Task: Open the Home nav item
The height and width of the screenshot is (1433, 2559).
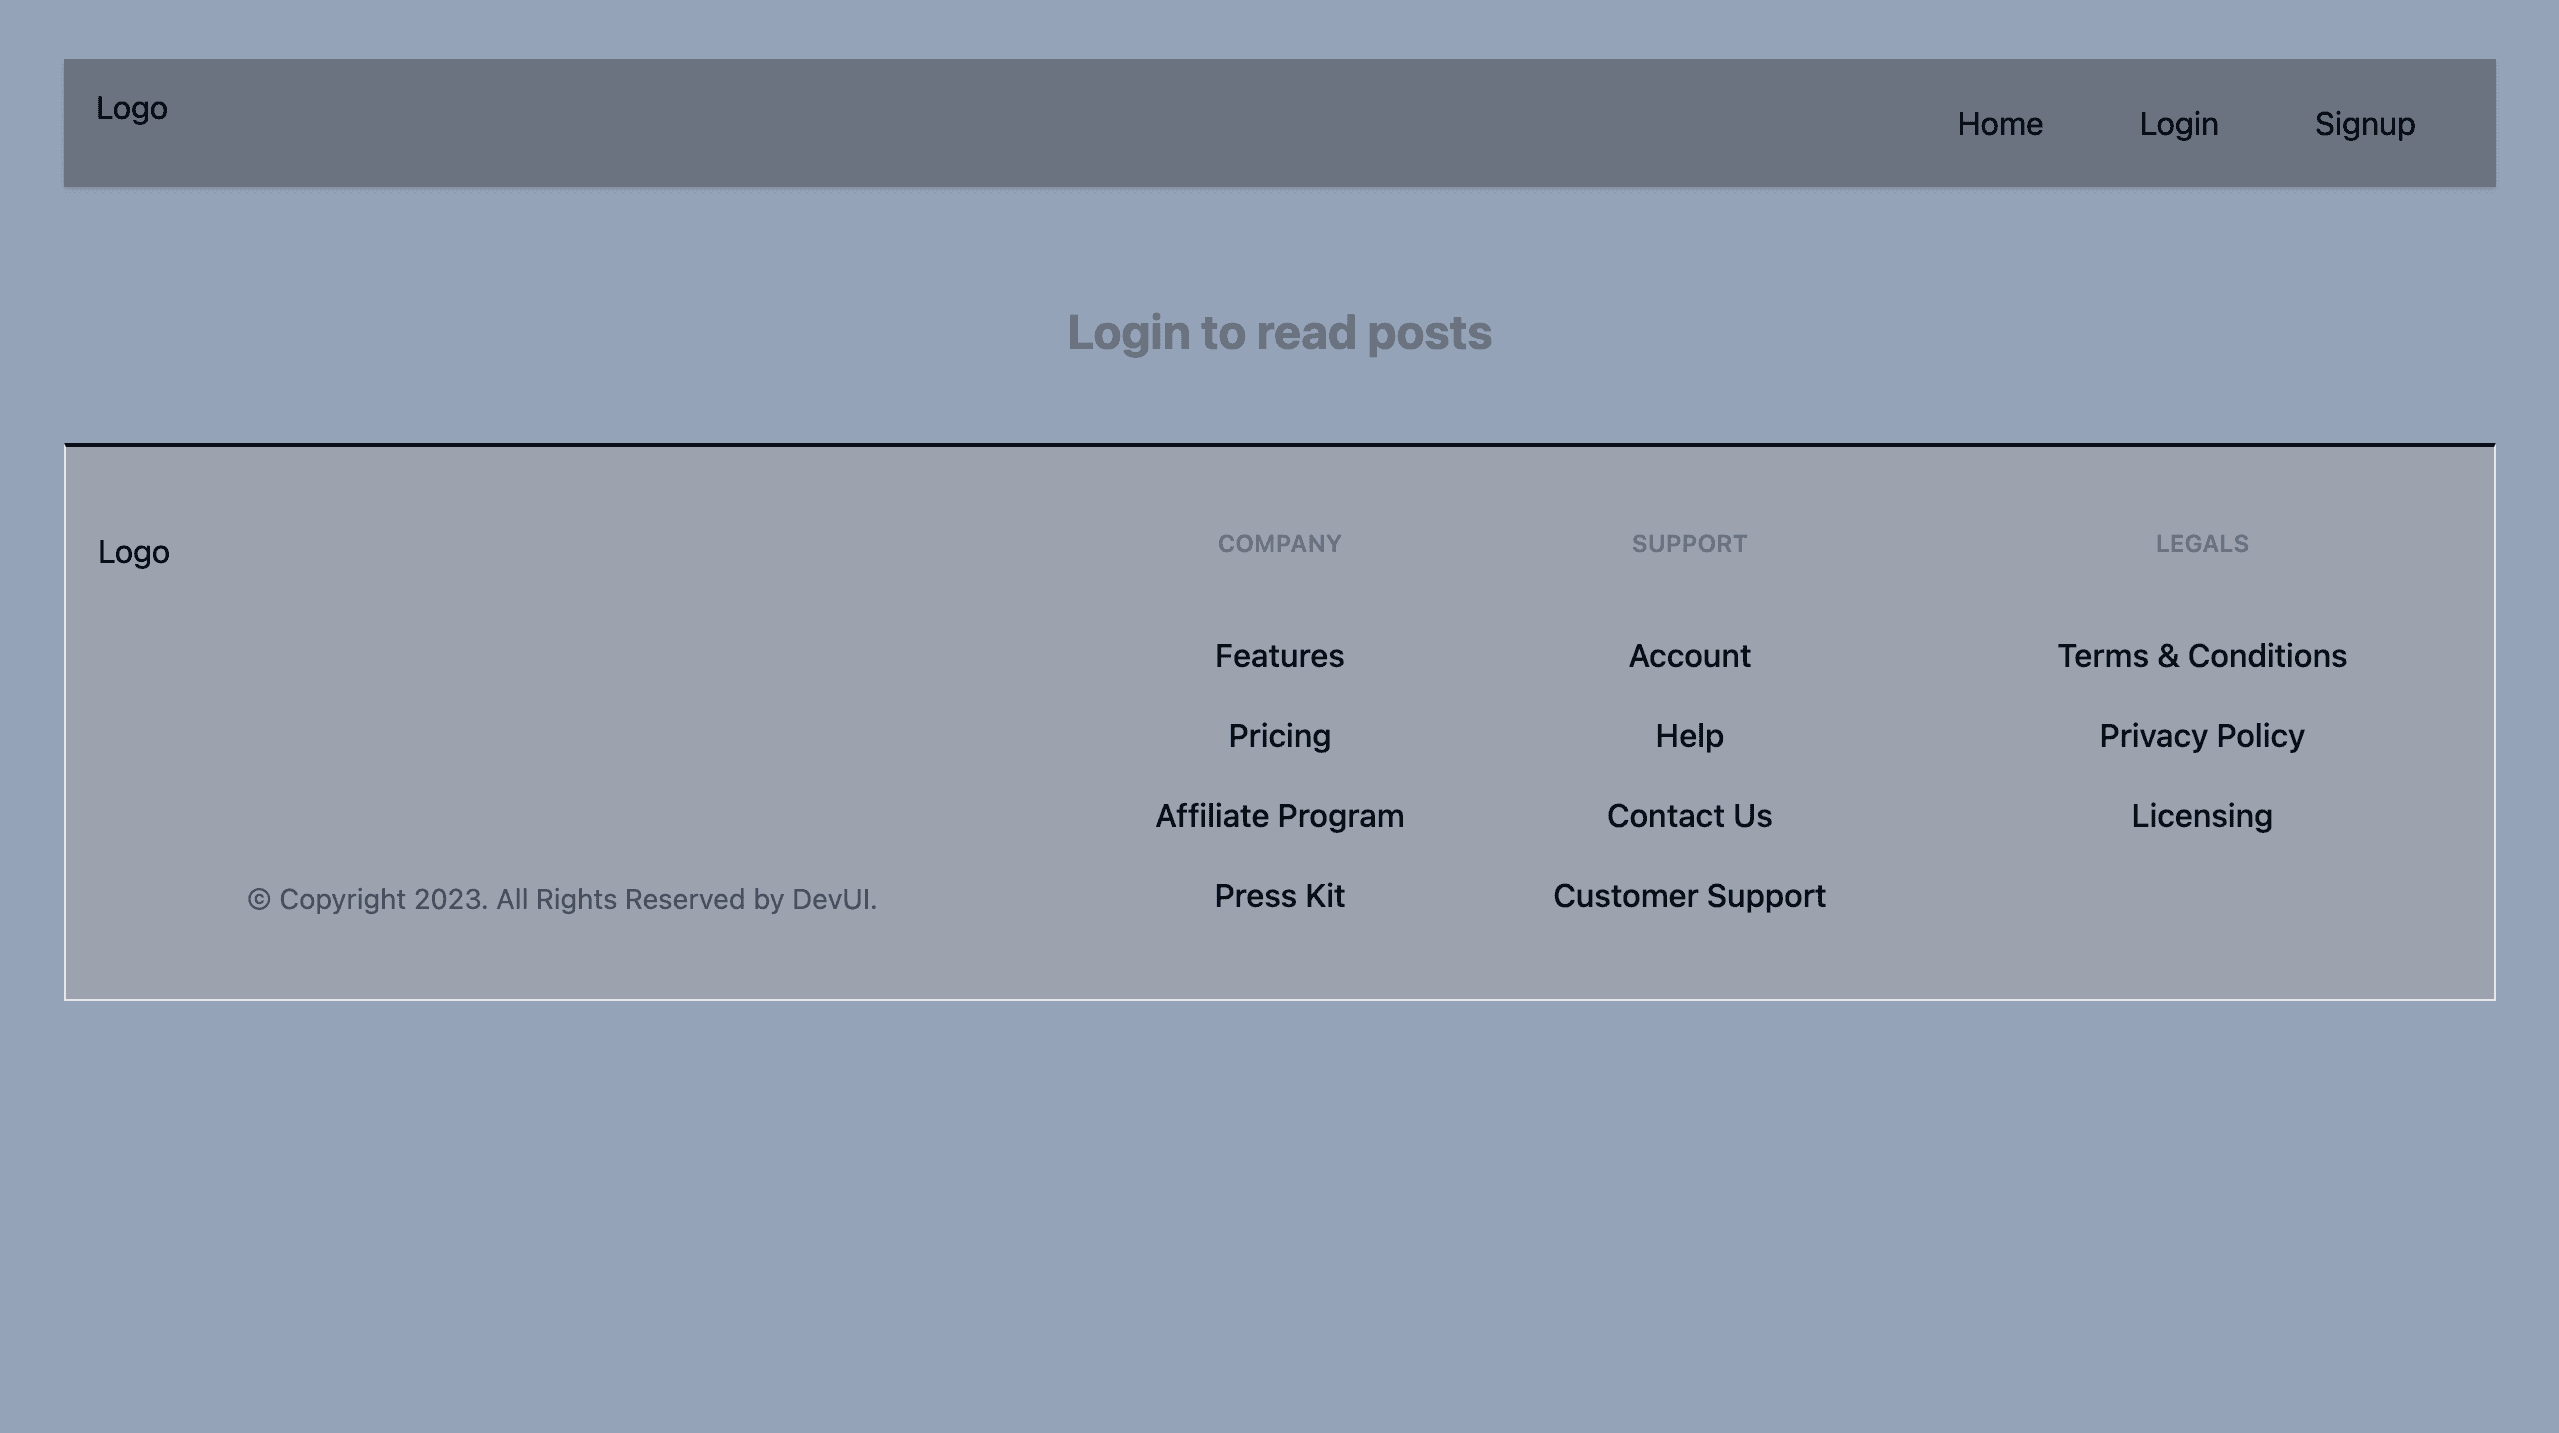Action: pyautogui.click(x=2000, y=124)
